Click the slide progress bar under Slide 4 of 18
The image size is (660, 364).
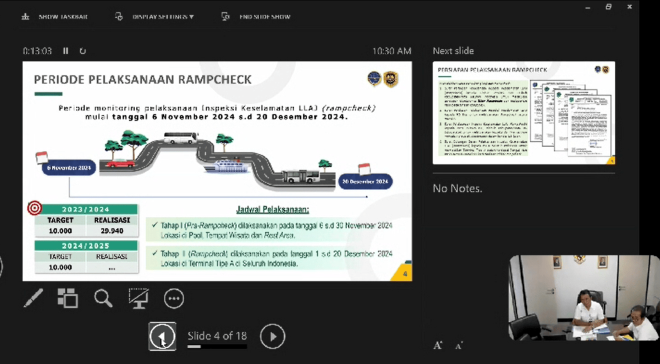point(217,347)
